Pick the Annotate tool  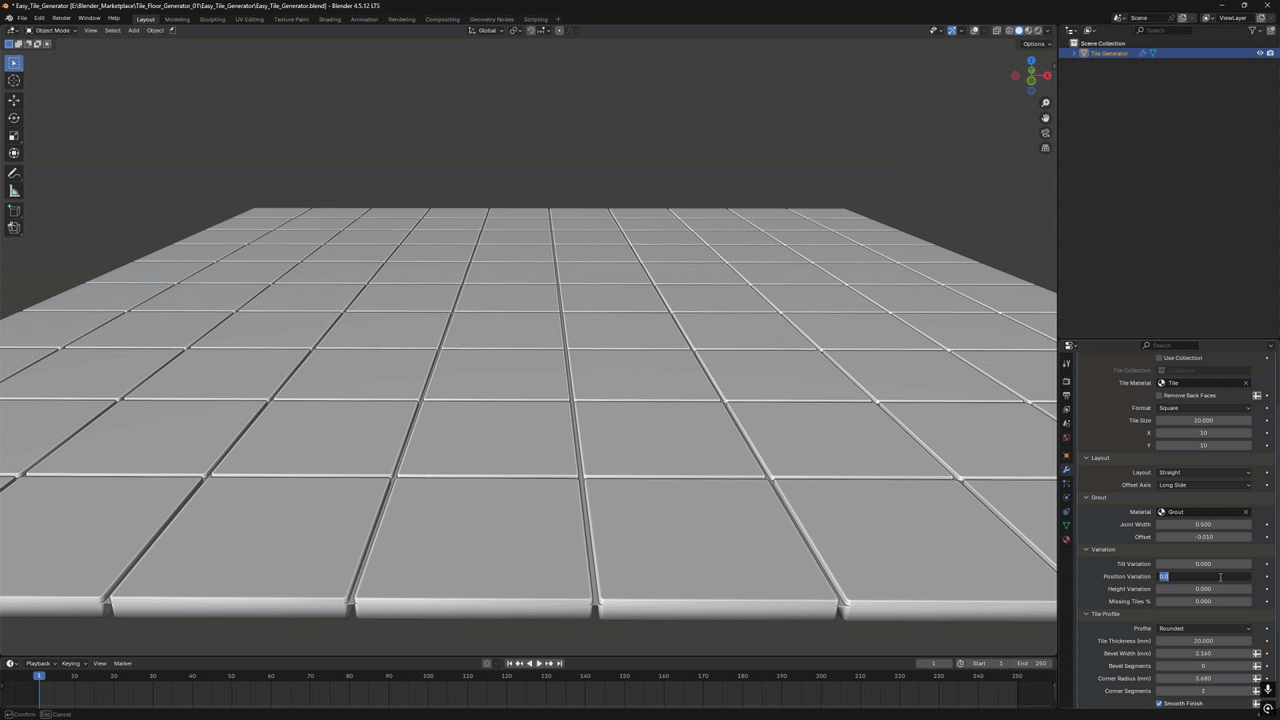(14, 173)
